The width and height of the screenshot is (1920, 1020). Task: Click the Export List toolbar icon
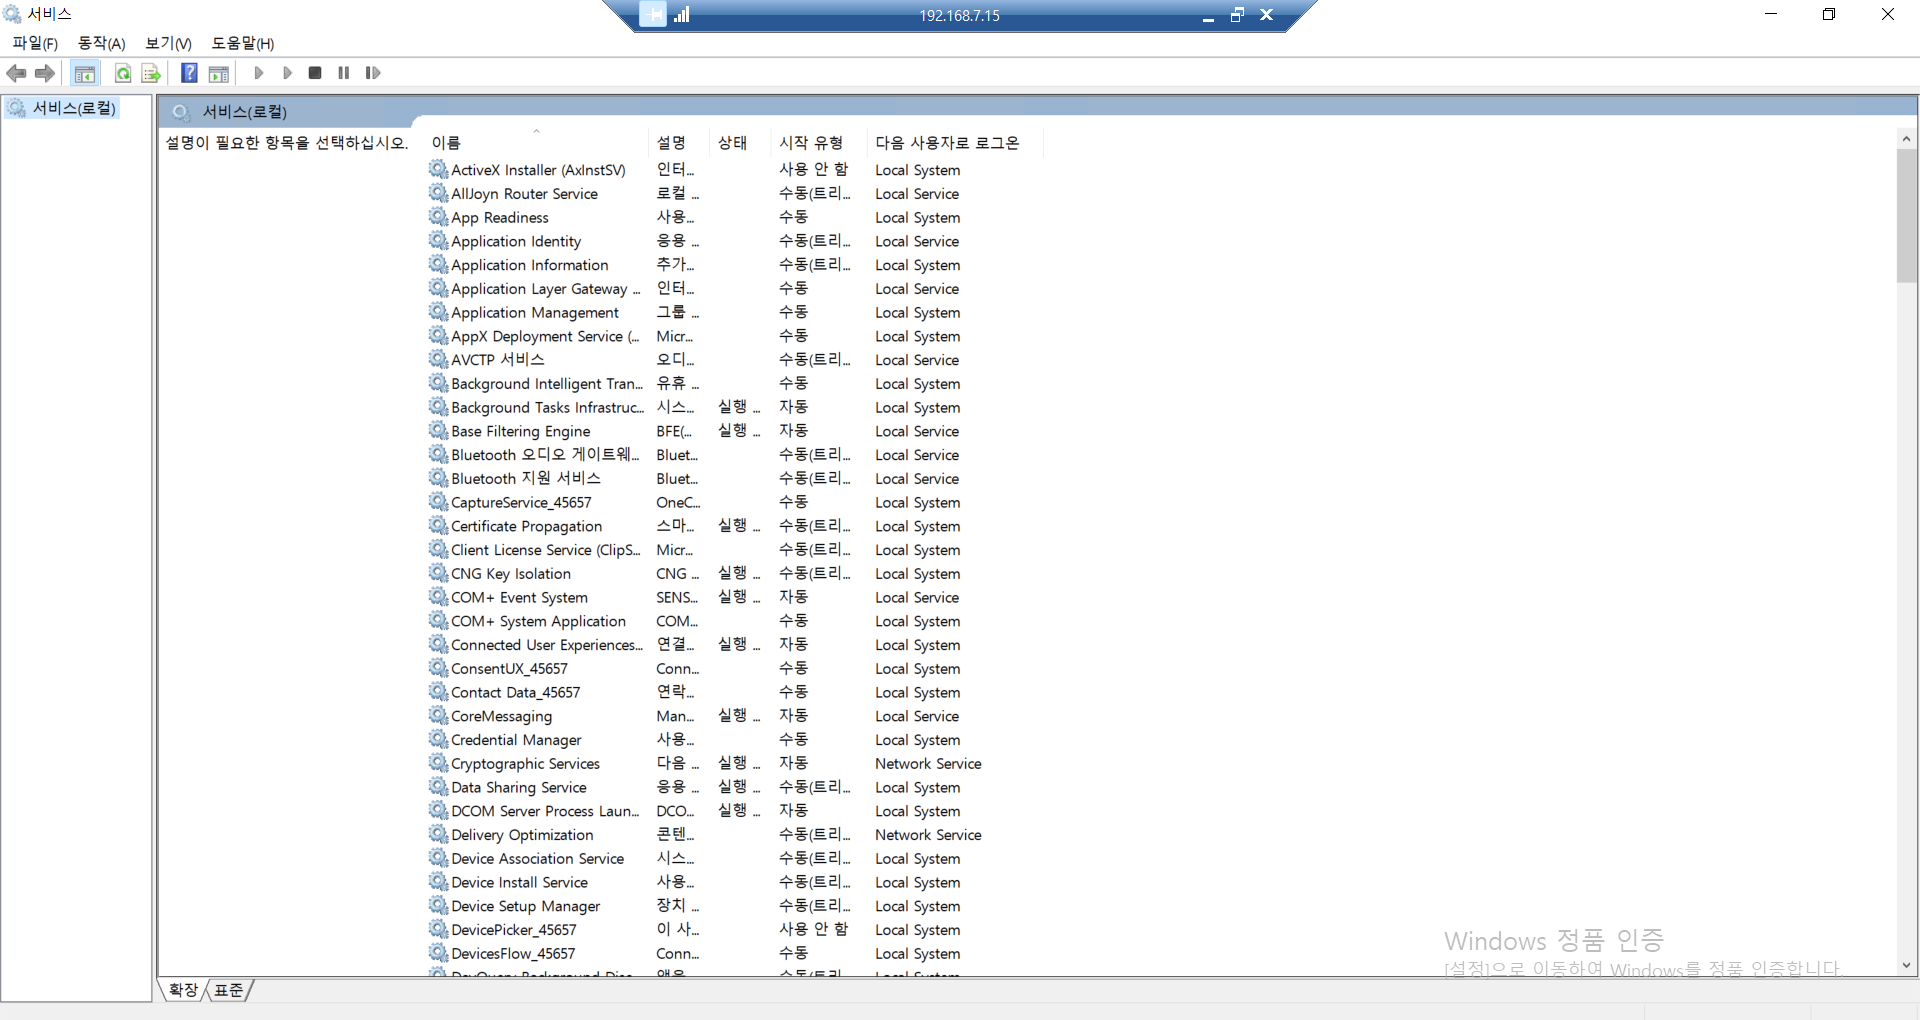[151, 73]
